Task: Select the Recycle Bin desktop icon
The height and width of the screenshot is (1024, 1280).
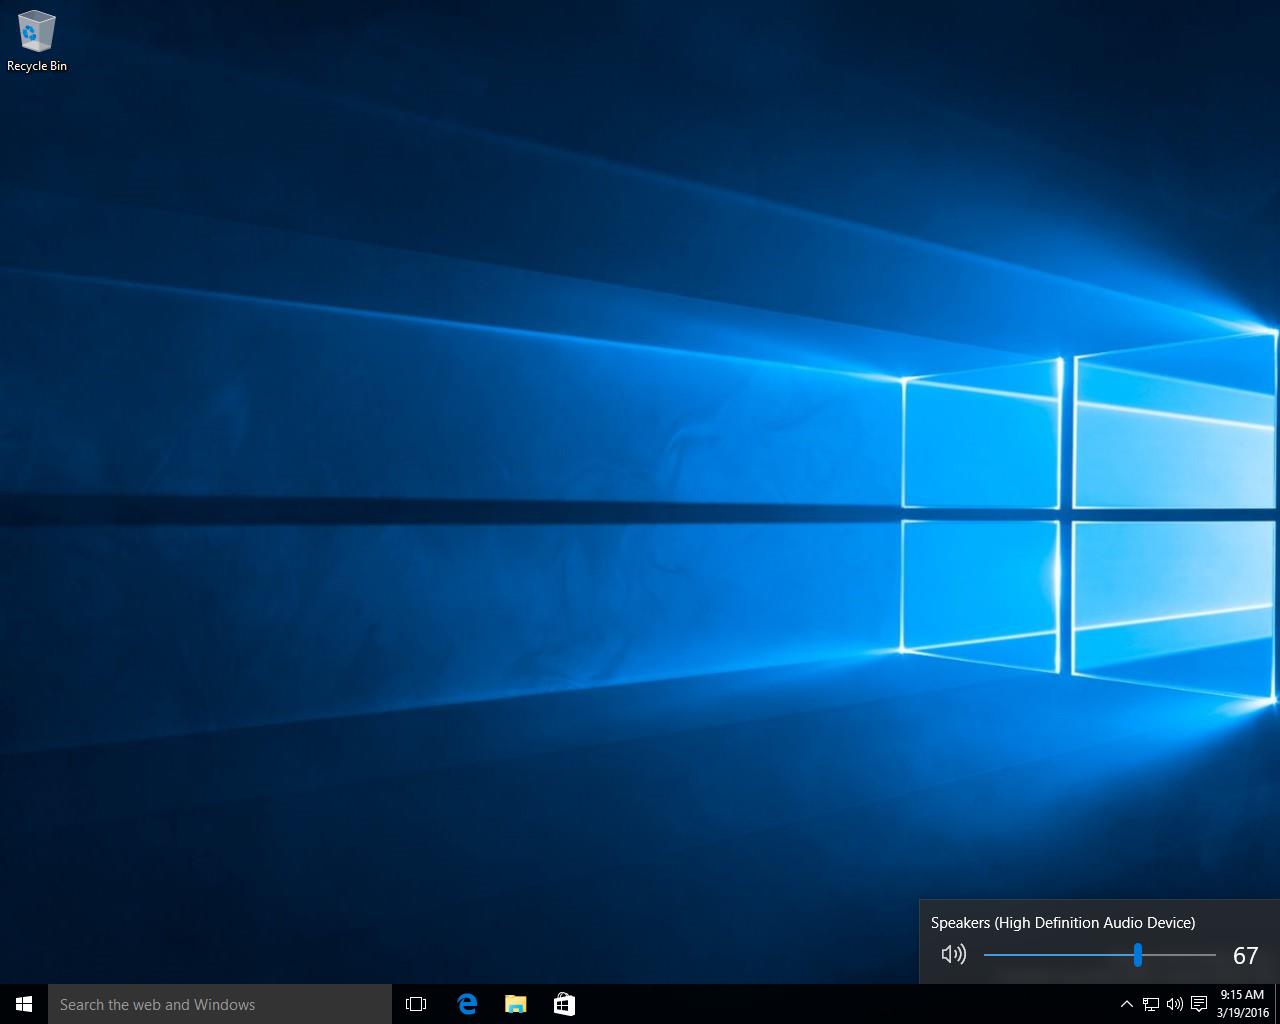Action: 37,42
